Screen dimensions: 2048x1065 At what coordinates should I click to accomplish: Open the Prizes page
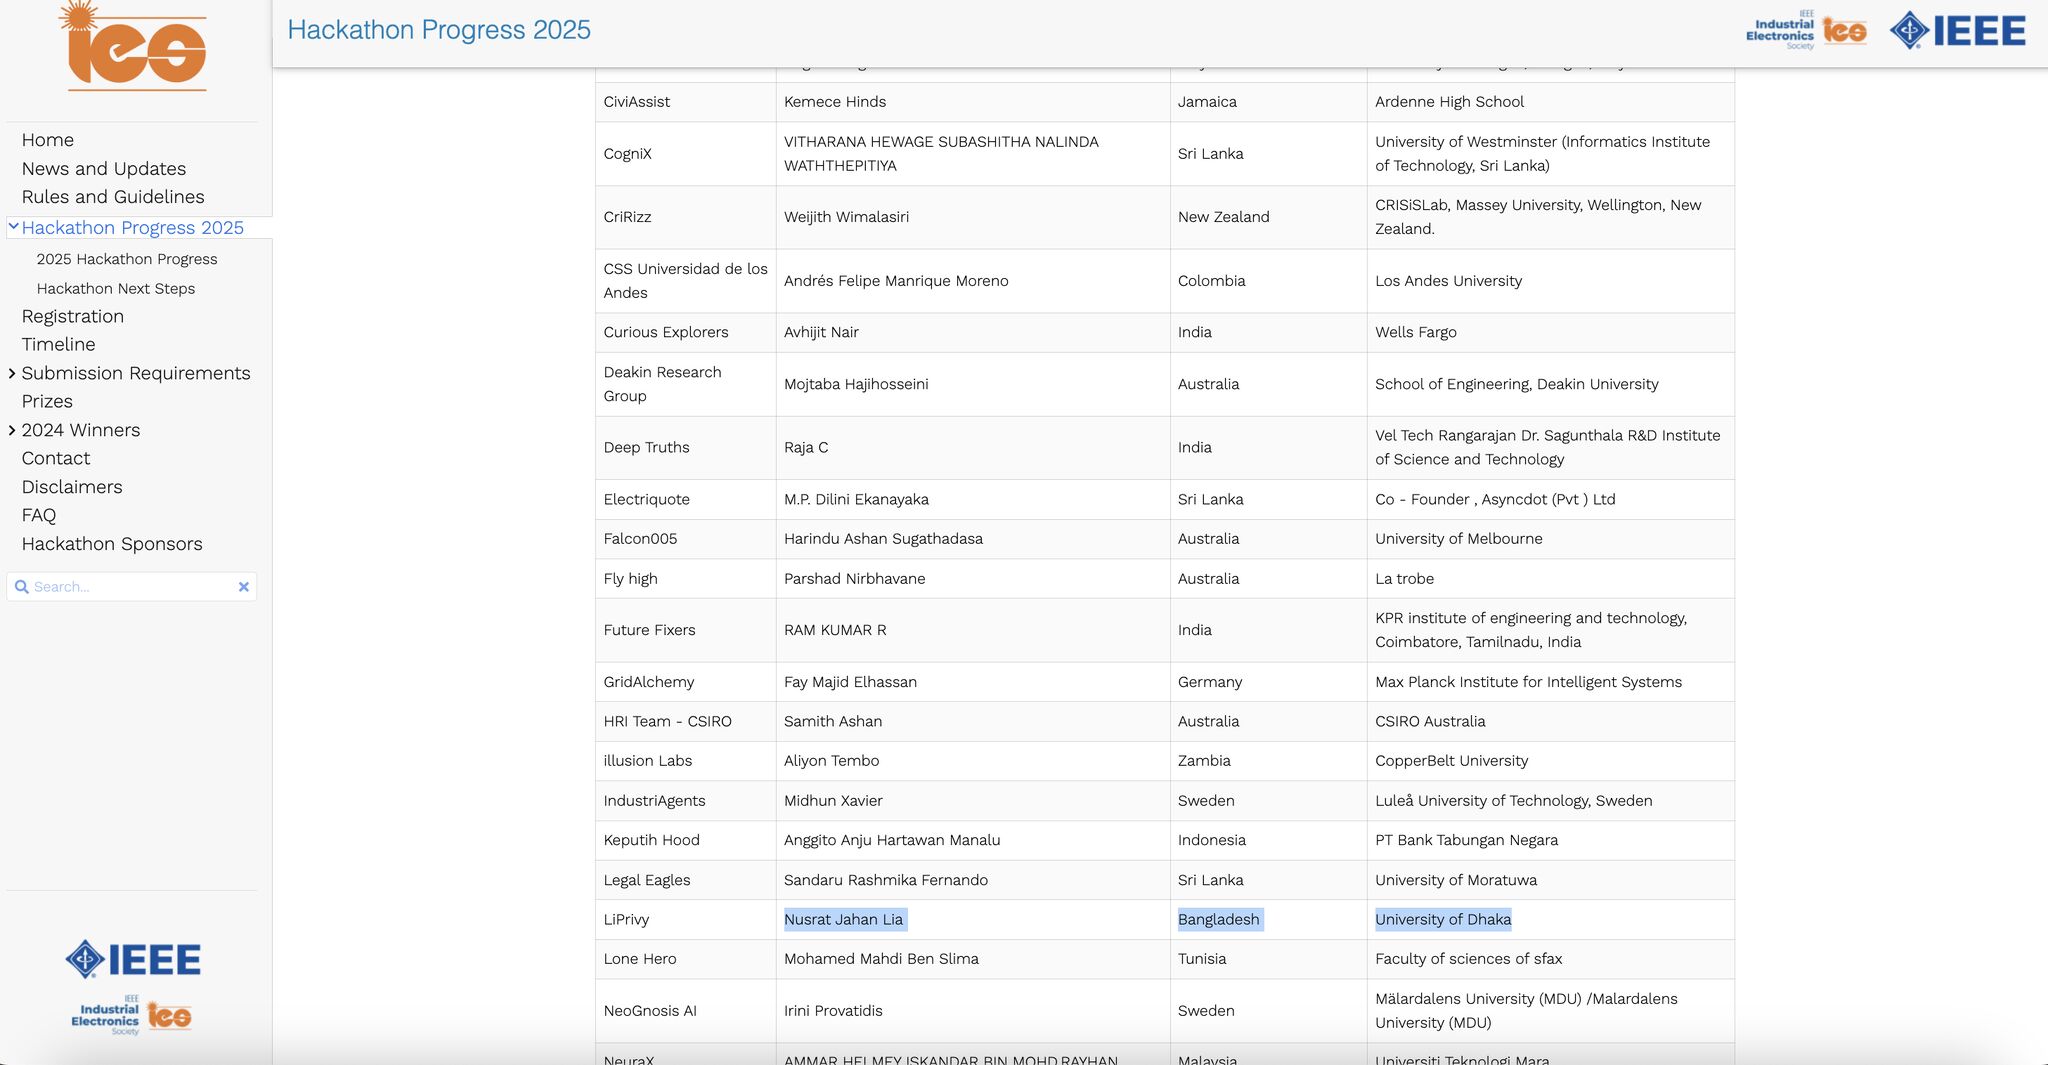47,401
